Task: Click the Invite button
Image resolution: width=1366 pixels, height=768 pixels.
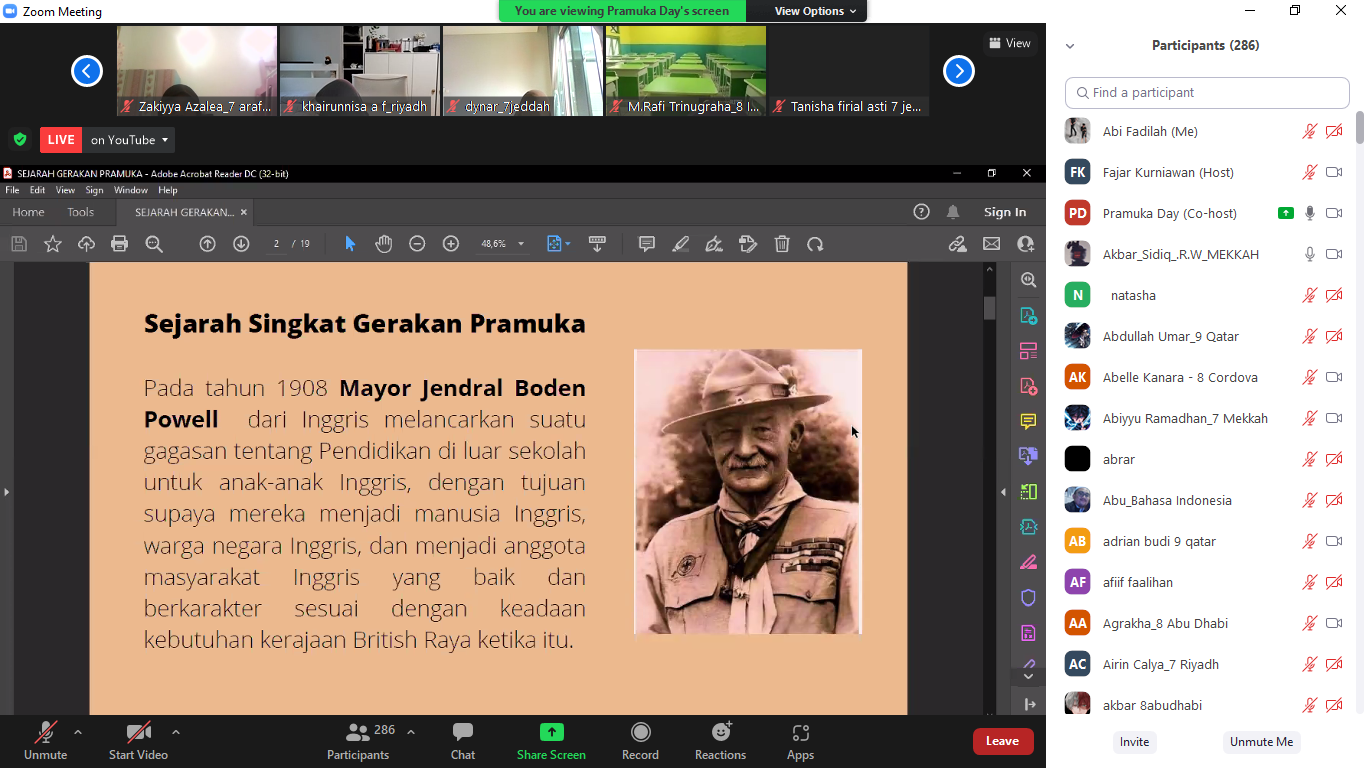Action: pos(1134,742)
